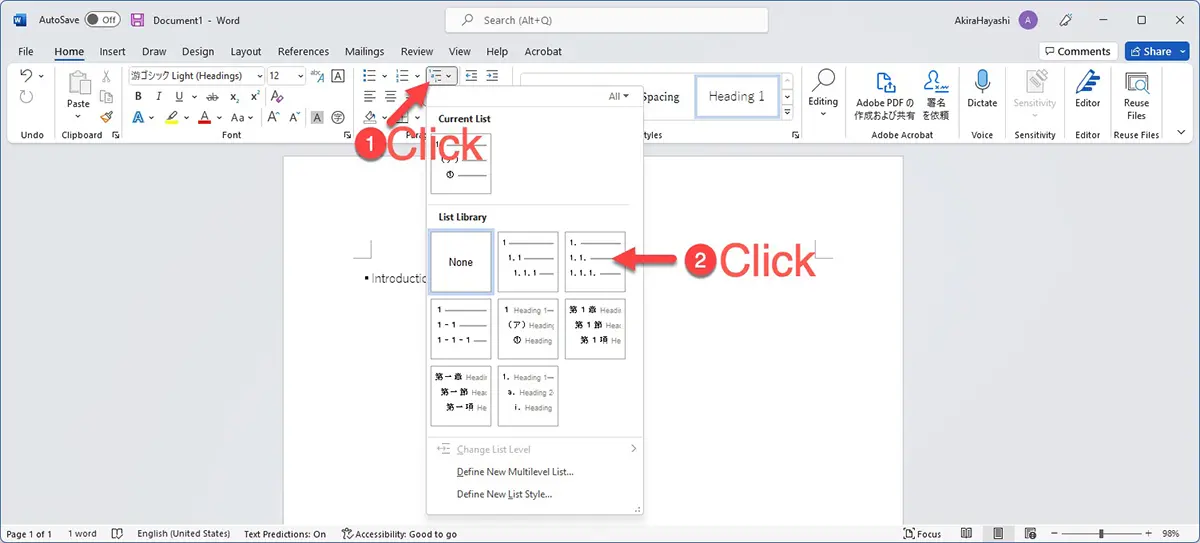Choose Define New Multilevel List
This screenshot has width=1200, height=543.
pos(515,472)
